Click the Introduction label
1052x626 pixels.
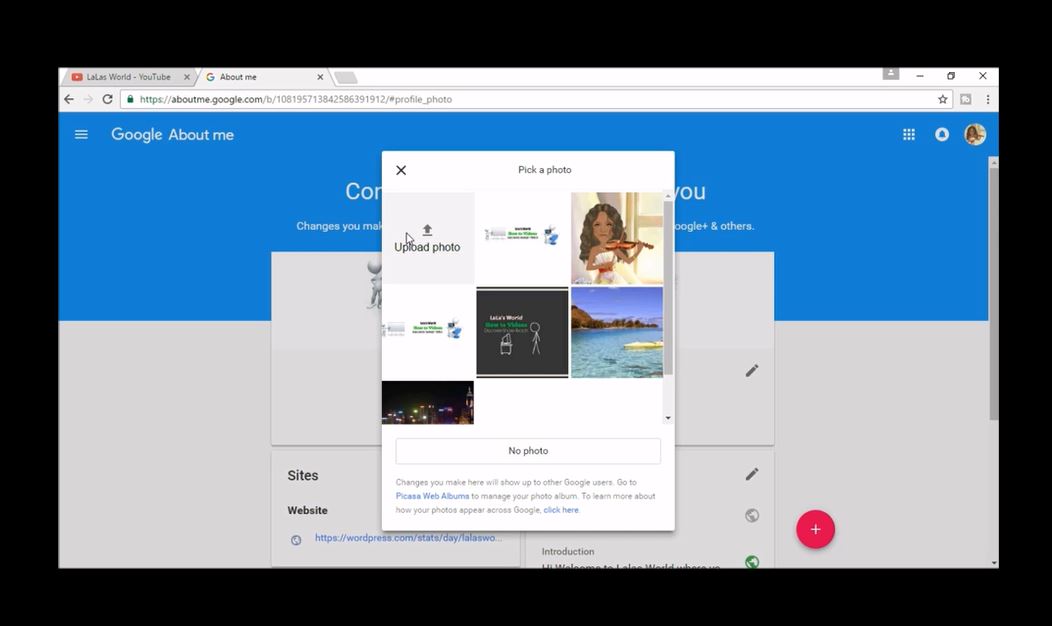[568, 552]
